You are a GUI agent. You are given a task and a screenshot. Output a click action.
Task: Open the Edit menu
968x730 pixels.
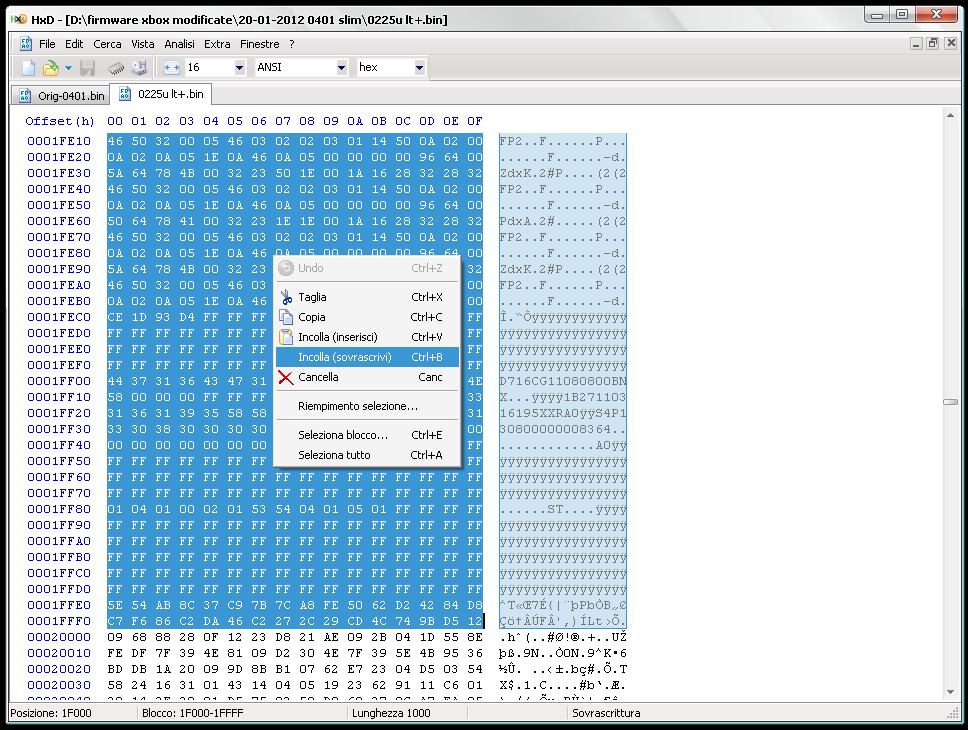(x=74, y=44)
